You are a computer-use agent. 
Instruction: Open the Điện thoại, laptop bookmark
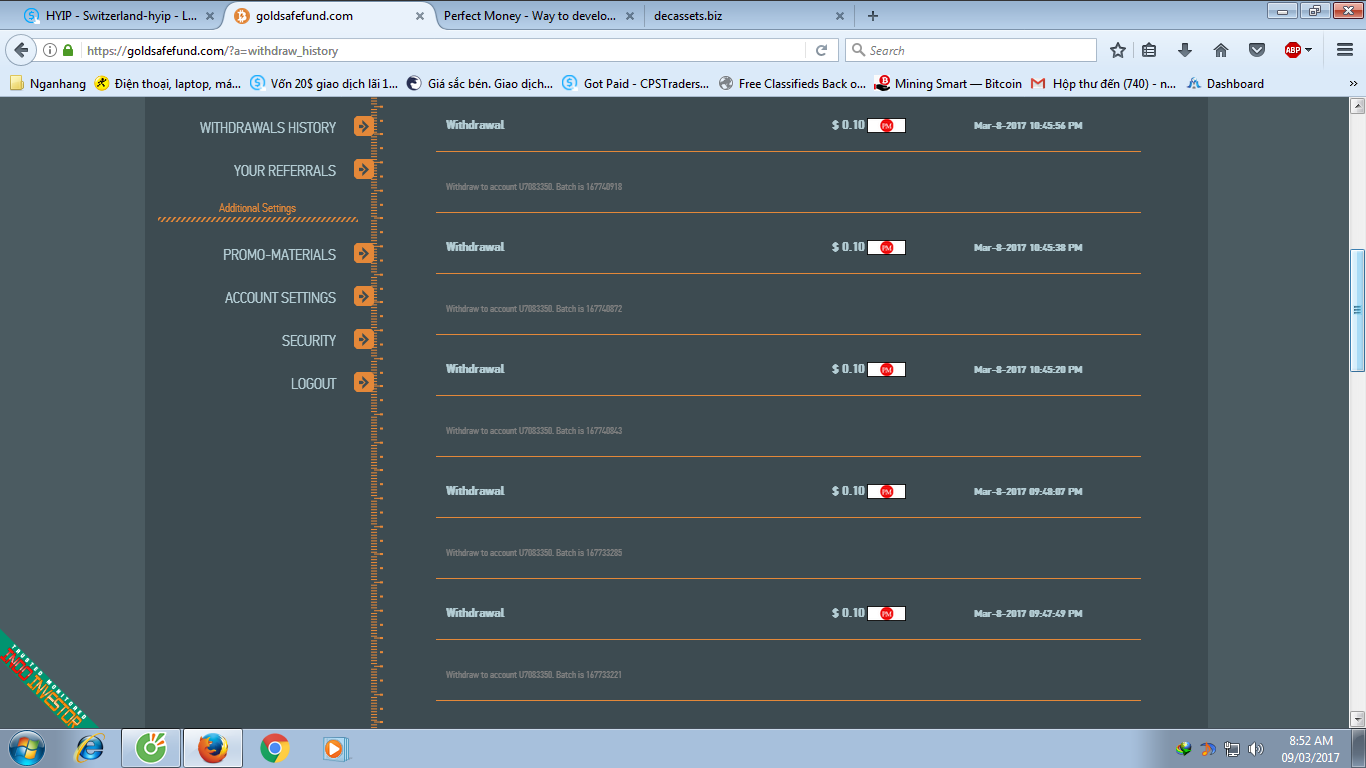tap(167, 84)
